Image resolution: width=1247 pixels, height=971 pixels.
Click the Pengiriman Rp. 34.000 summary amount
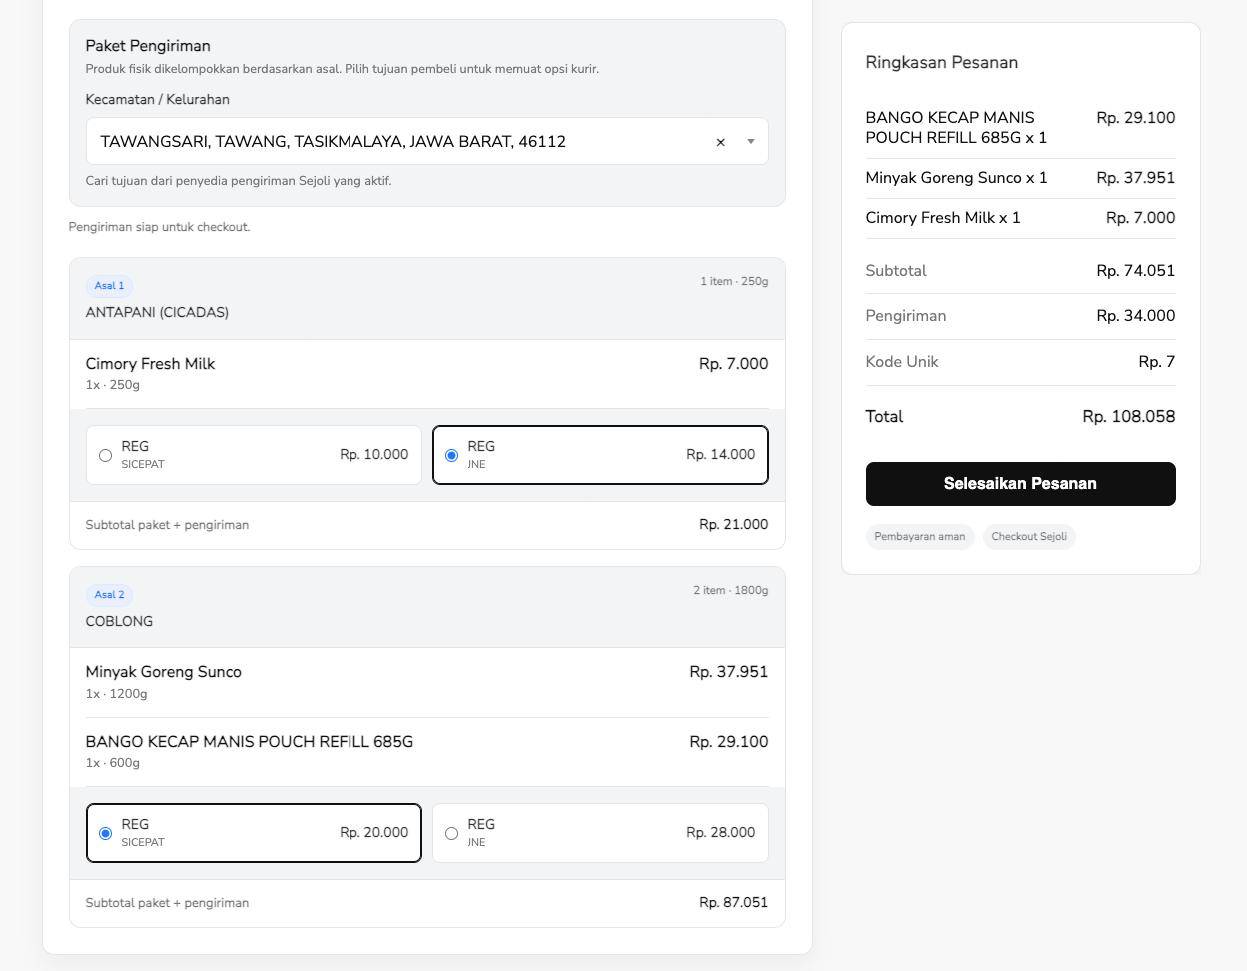[x=1135, y=316]
